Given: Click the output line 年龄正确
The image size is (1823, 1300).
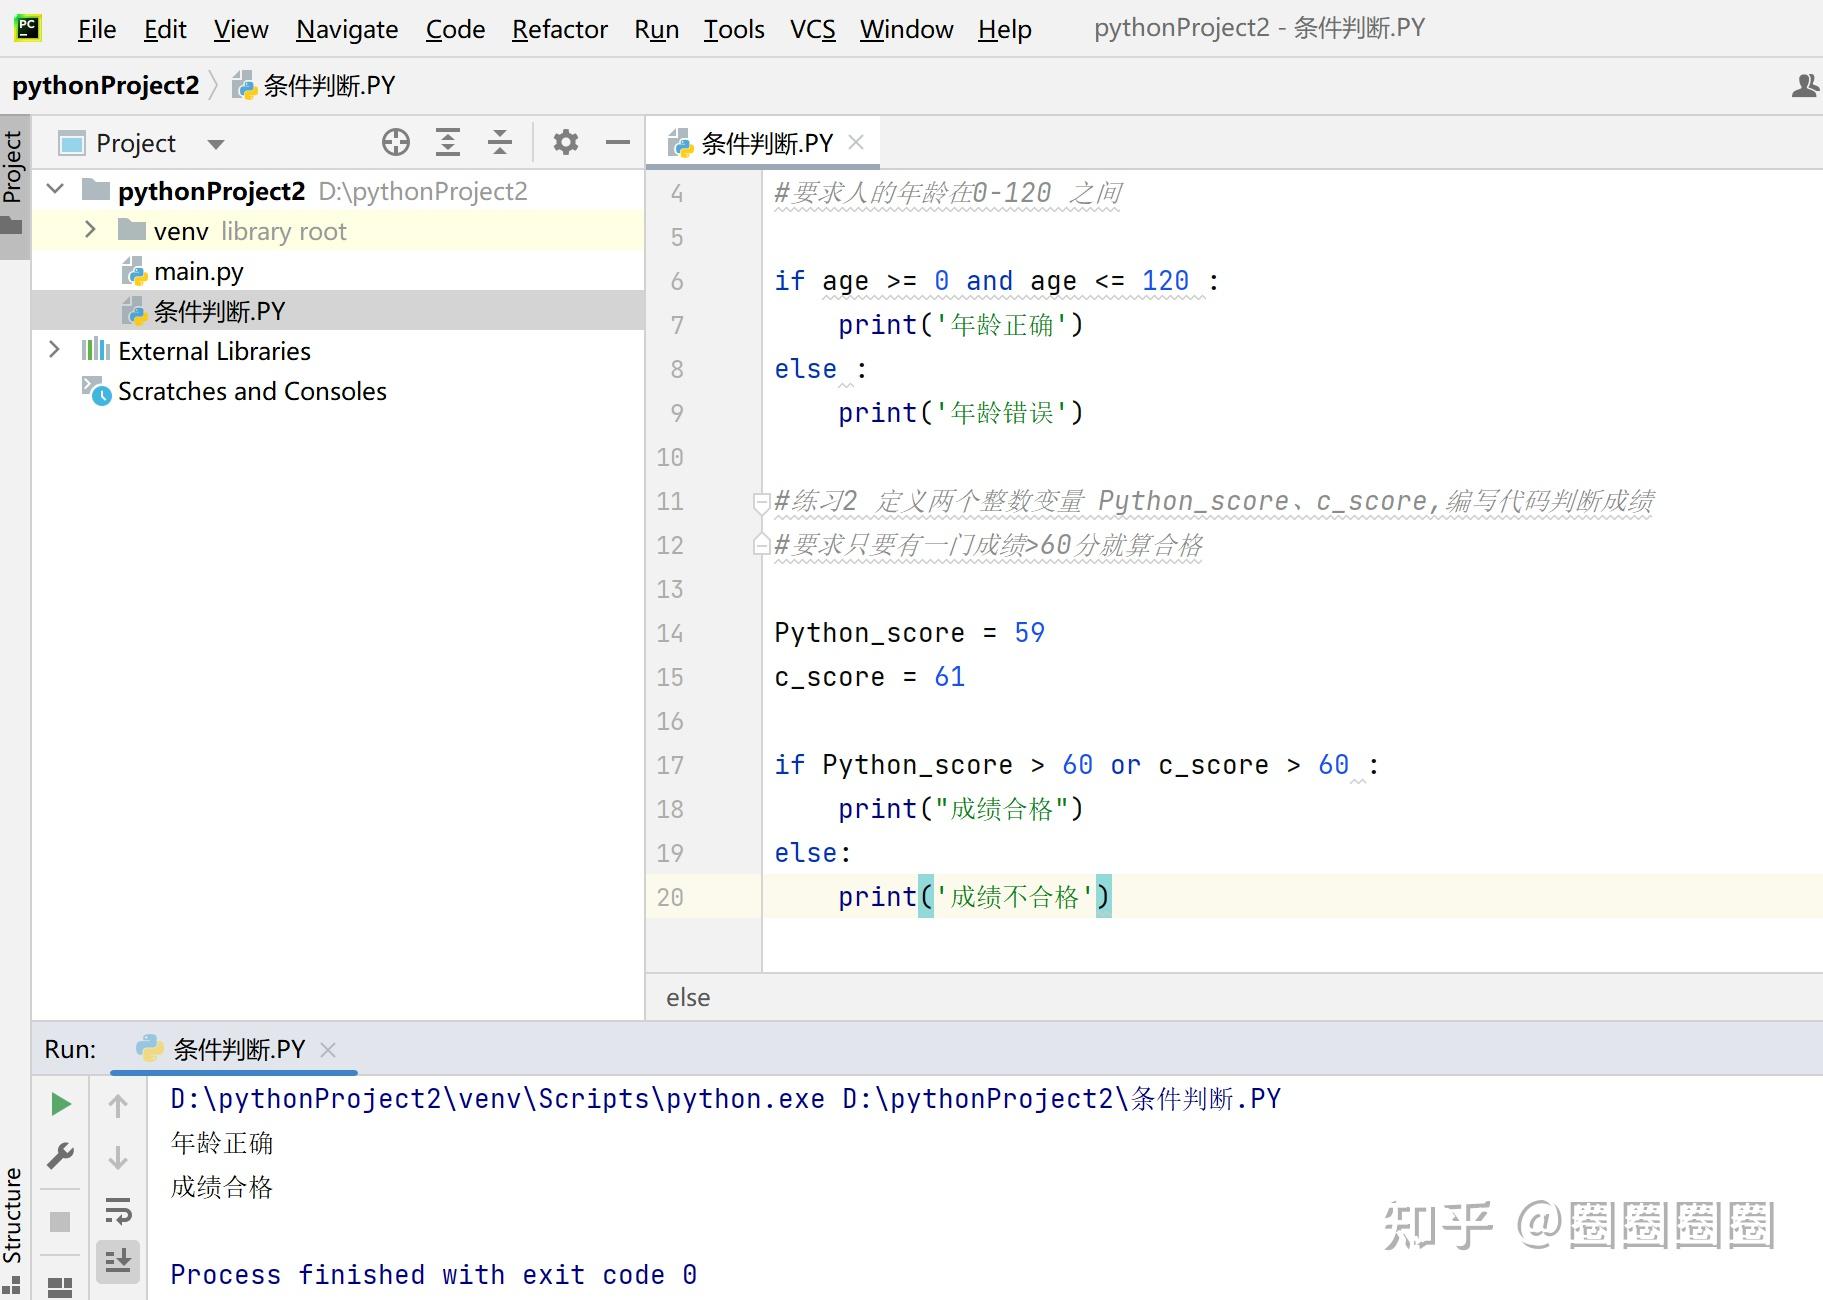Looking at the screenshot, I should (222, 1143).
